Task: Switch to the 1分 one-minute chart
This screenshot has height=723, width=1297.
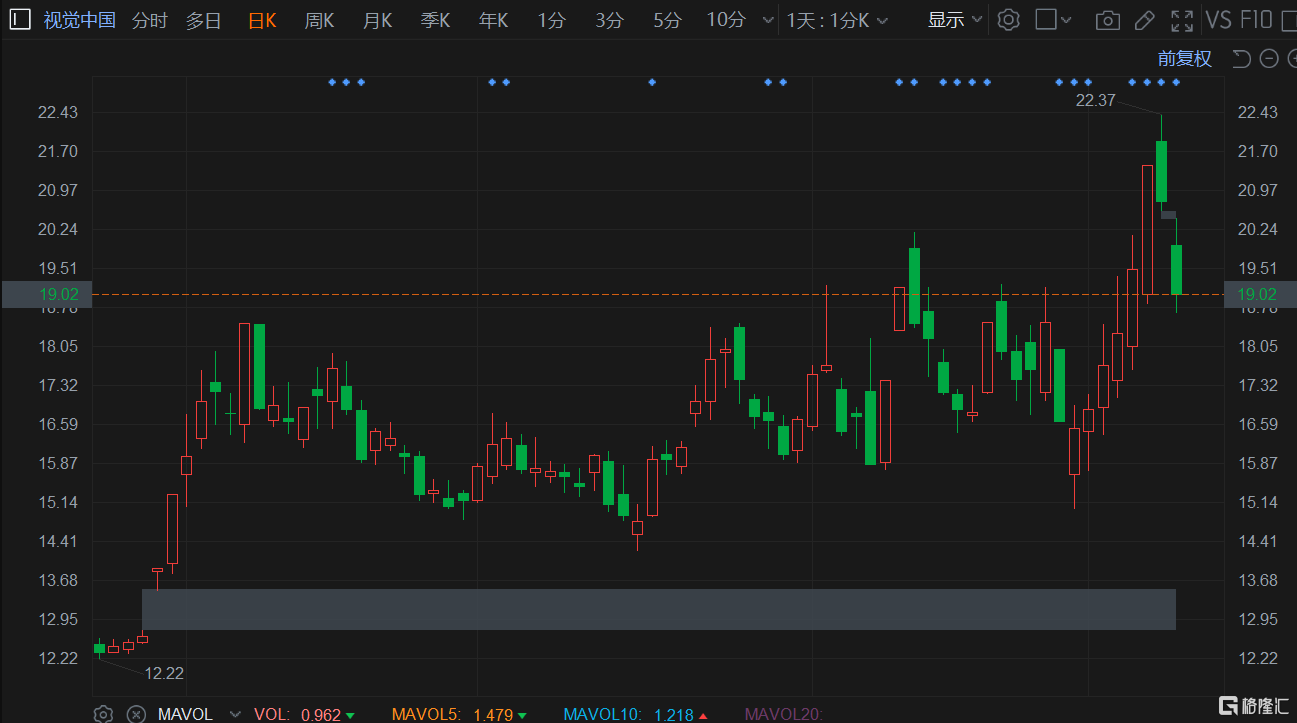Action: click(x=551, y=20)
